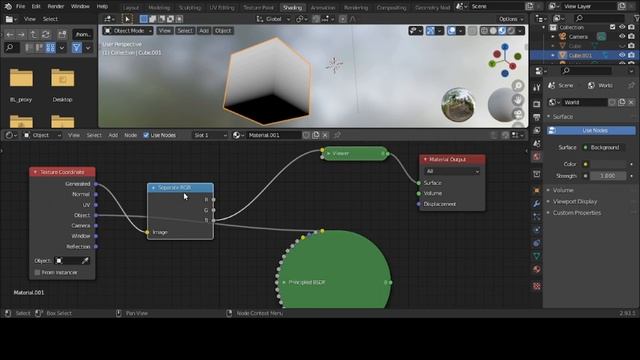The image size is (640, 360).
Task: Go to parent directory in file browser
Action: tap(33, 35)
